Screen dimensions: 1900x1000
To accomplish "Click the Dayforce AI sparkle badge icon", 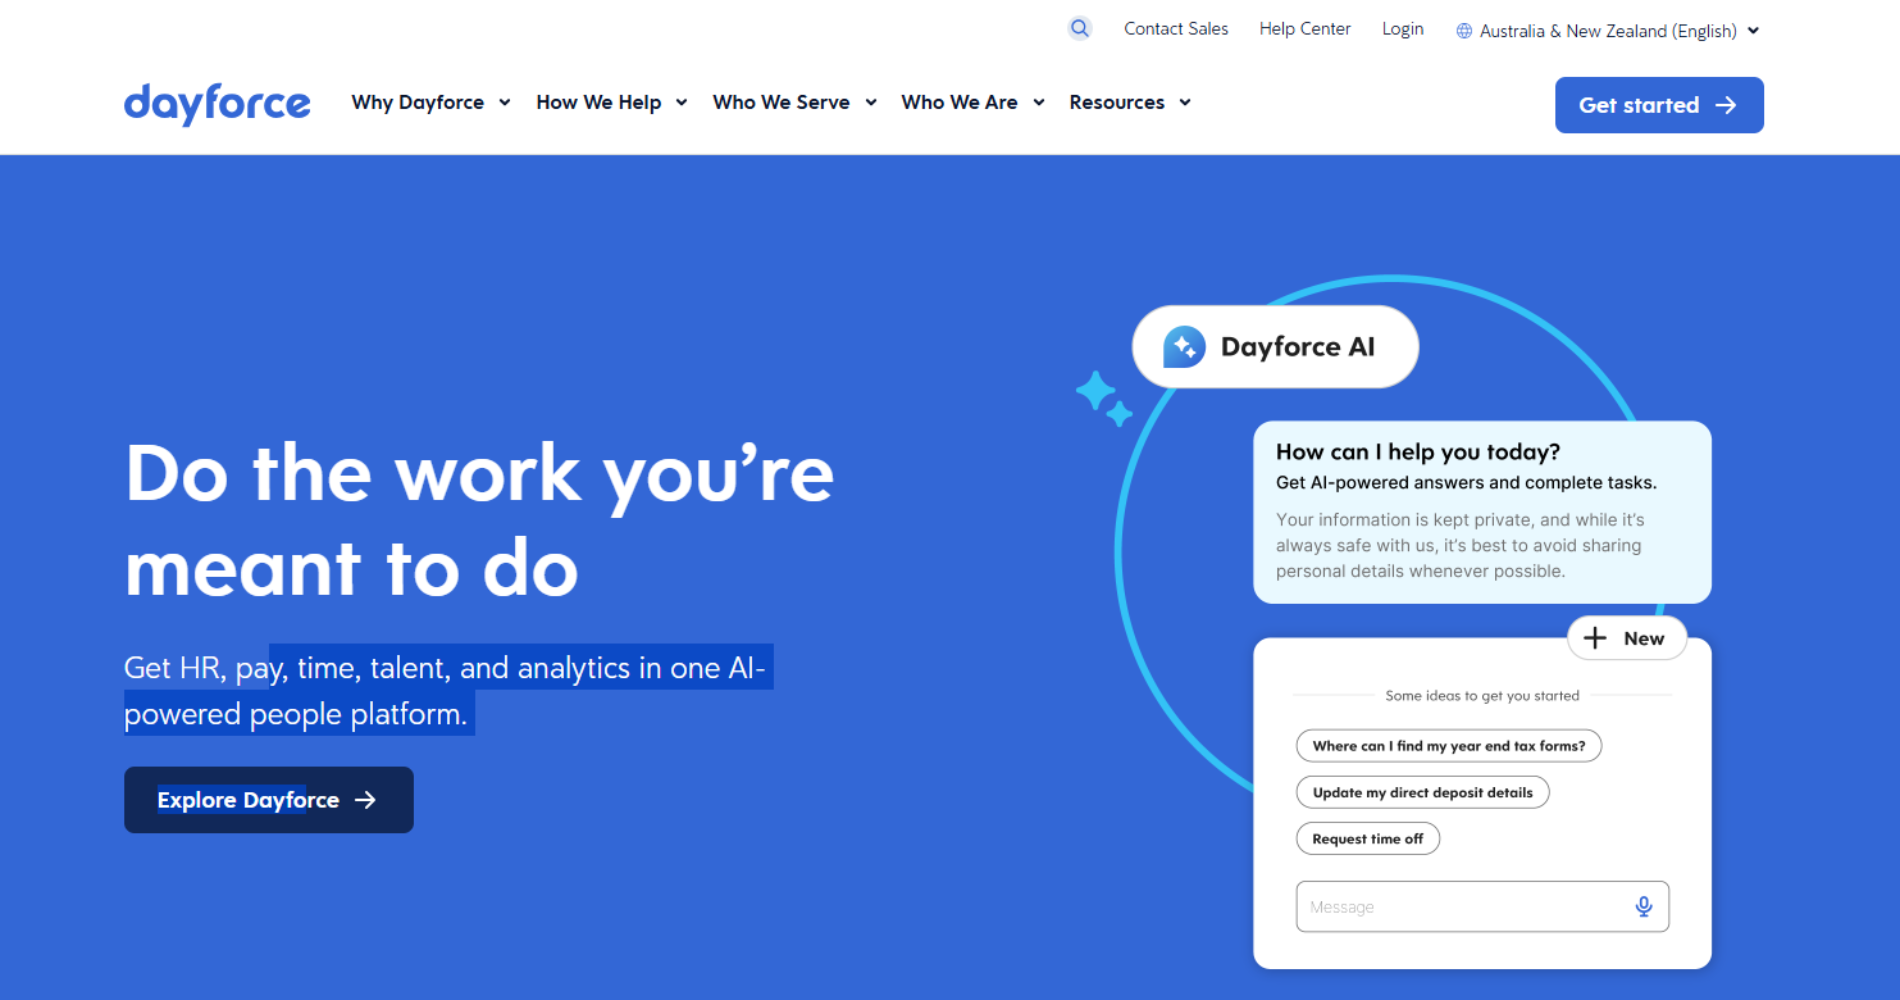I will coord(1184,346).
